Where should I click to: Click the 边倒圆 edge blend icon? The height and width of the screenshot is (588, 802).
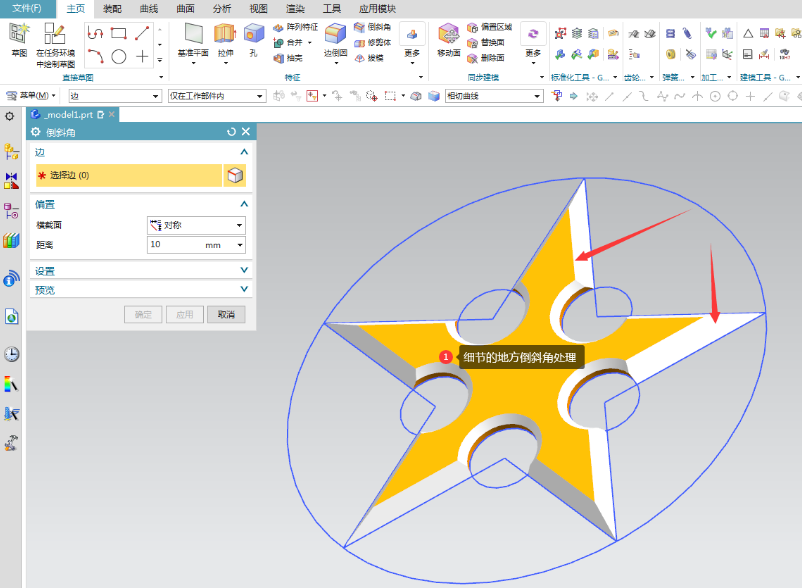point(336,34)
